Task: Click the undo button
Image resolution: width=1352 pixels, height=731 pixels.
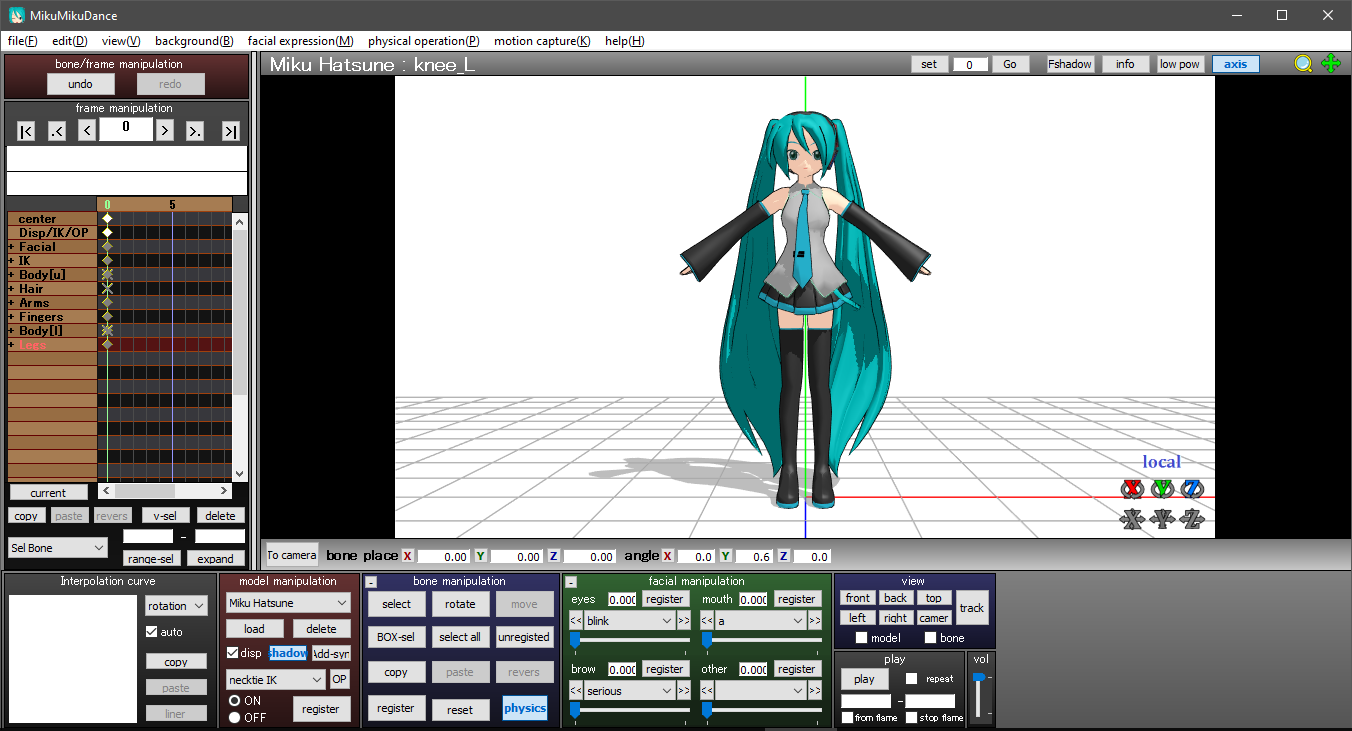Action: (x=81, y=84)
